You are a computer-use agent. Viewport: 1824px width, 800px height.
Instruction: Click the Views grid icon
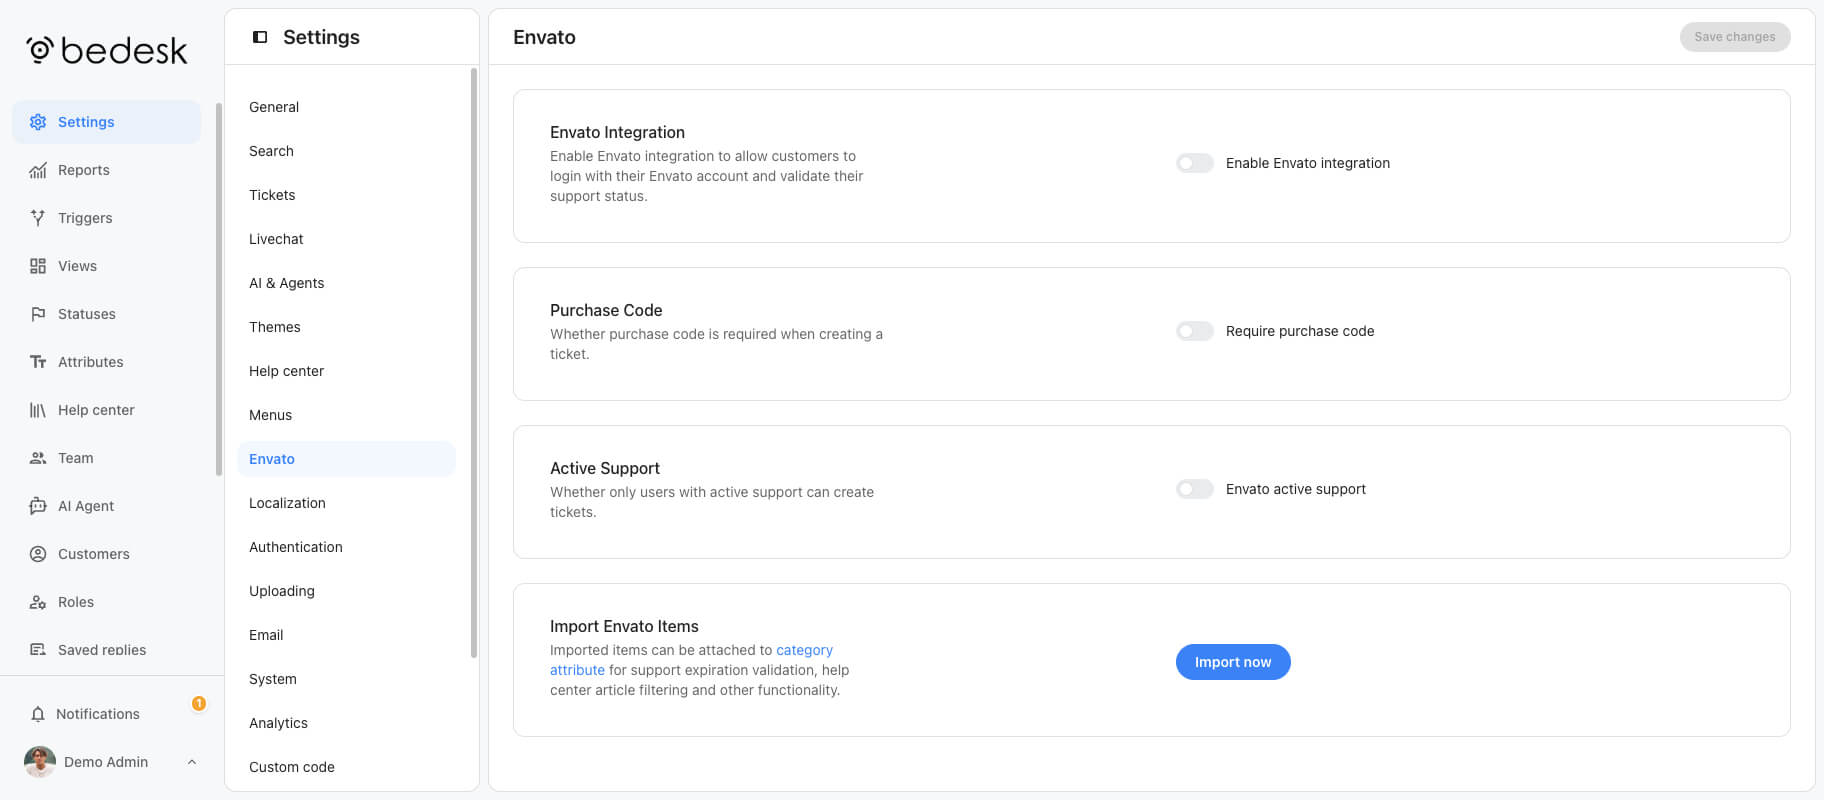38,266
